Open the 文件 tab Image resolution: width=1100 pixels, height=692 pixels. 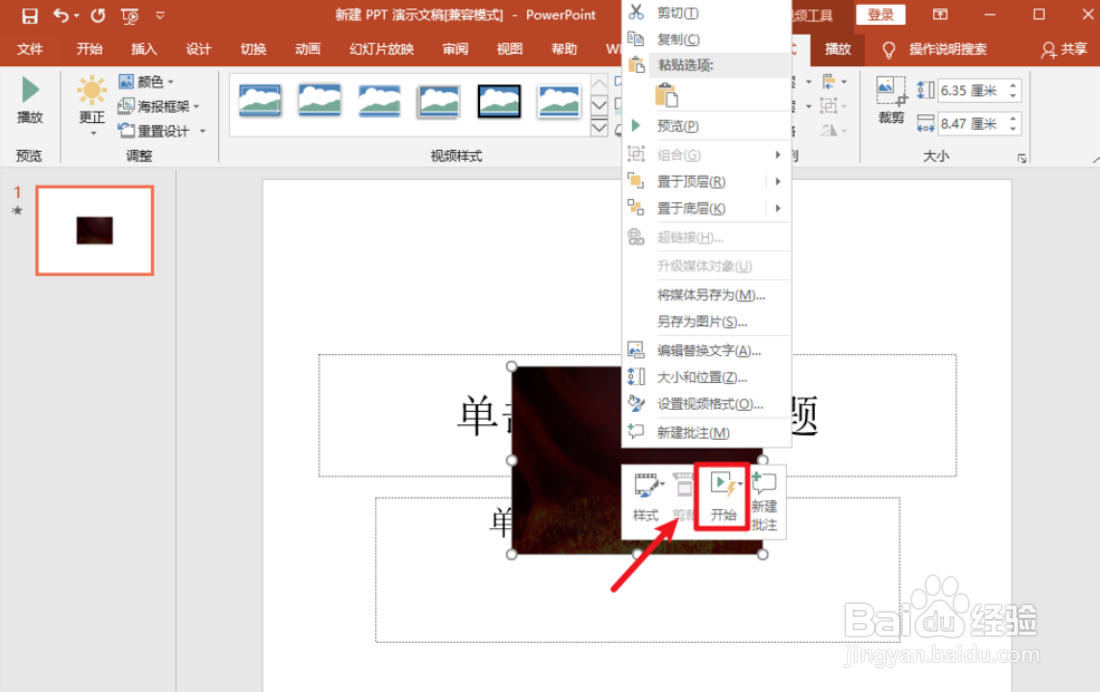pyautogui.click(x=29, y=49)
